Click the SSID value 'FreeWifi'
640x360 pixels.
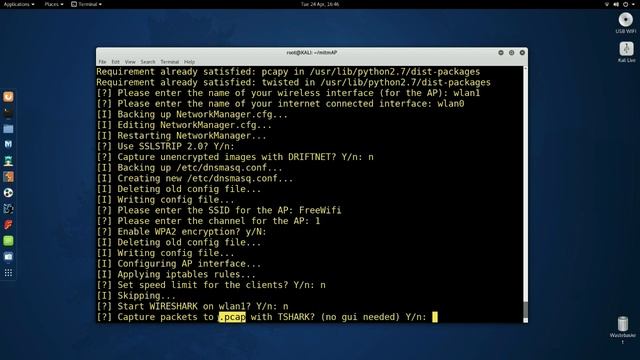click(x=320, y=211)
